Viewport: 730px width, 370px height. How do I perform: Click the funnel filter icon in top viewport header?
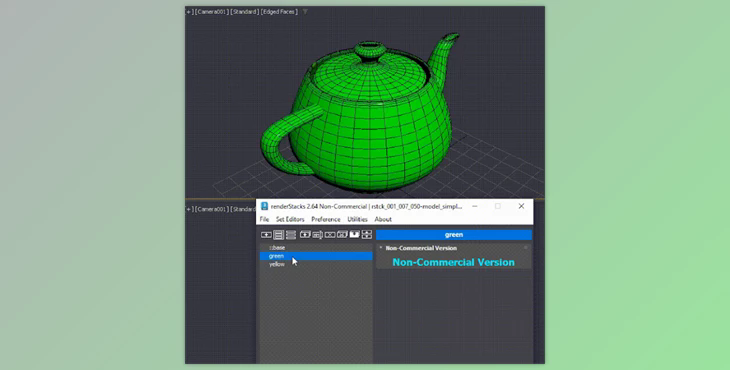point(305,12)
